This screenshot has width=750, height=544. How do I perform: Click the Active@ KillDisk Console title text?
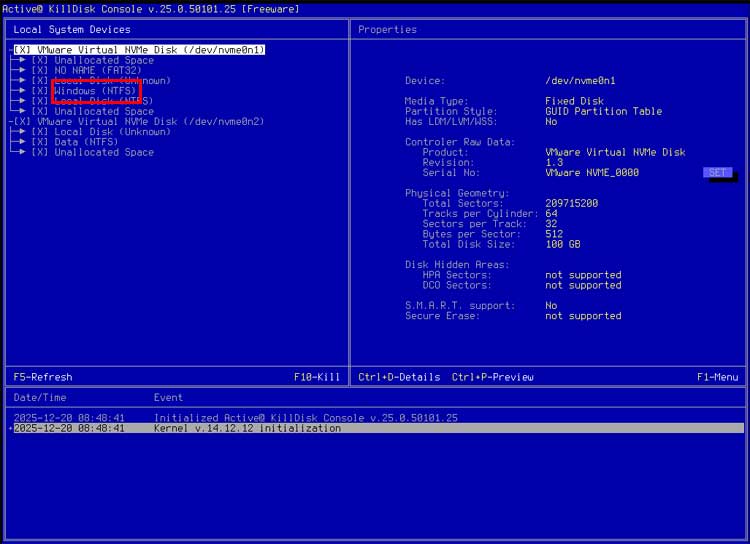150,9
